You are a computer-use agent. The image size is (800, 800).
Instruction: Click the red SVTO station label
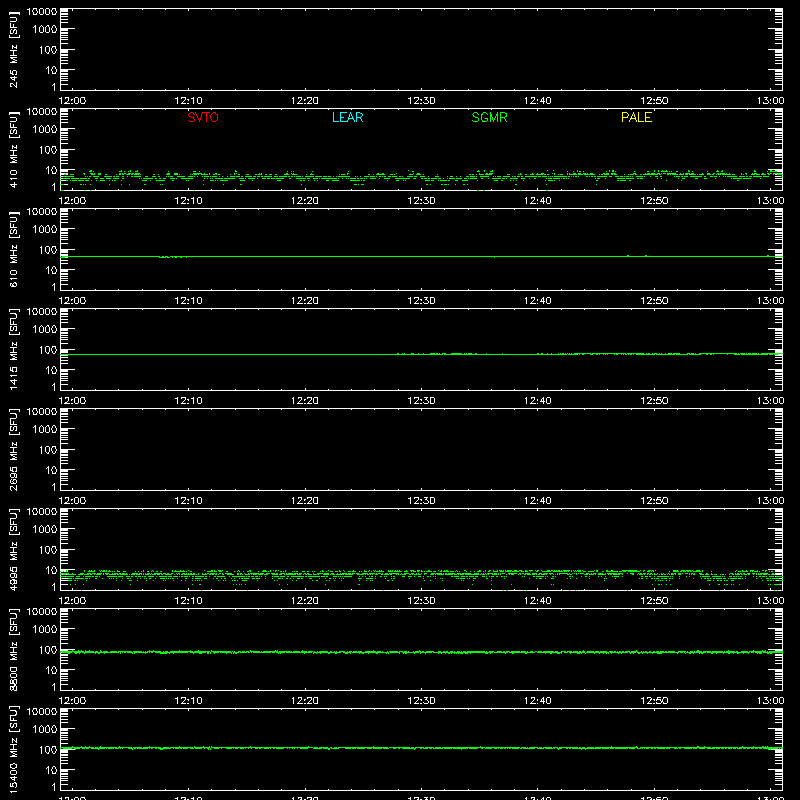pos(203,117)
